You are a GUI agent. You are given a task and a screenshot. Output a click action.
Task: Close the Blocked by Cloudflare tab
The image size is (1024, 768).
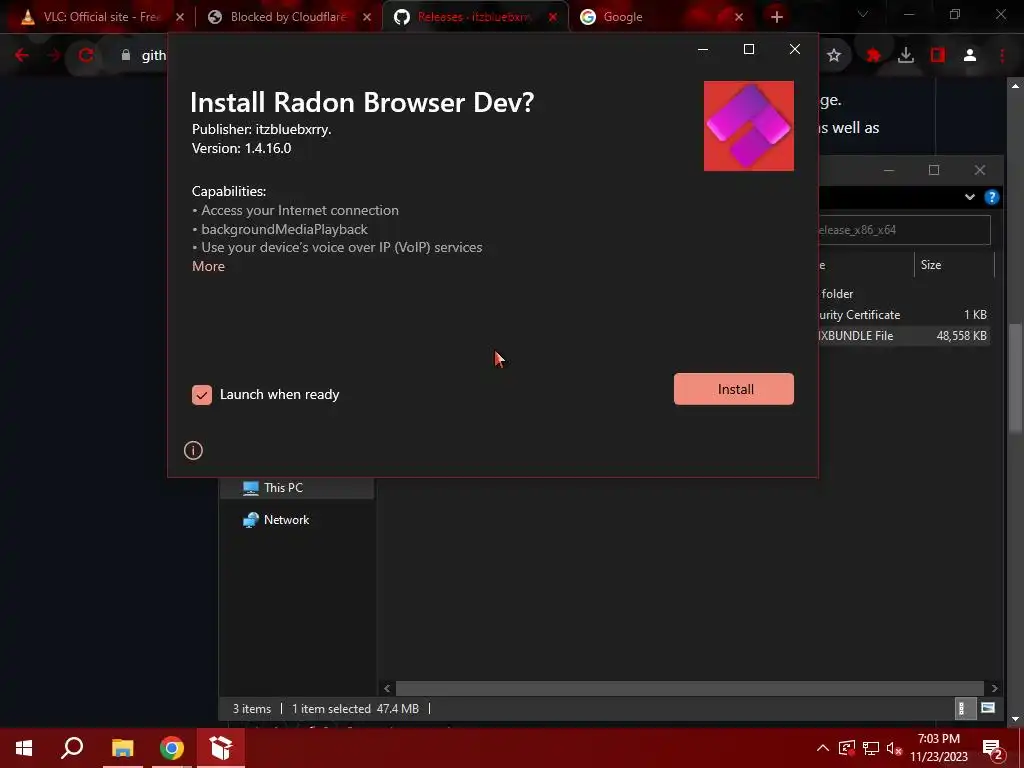(x=367, y=17)
